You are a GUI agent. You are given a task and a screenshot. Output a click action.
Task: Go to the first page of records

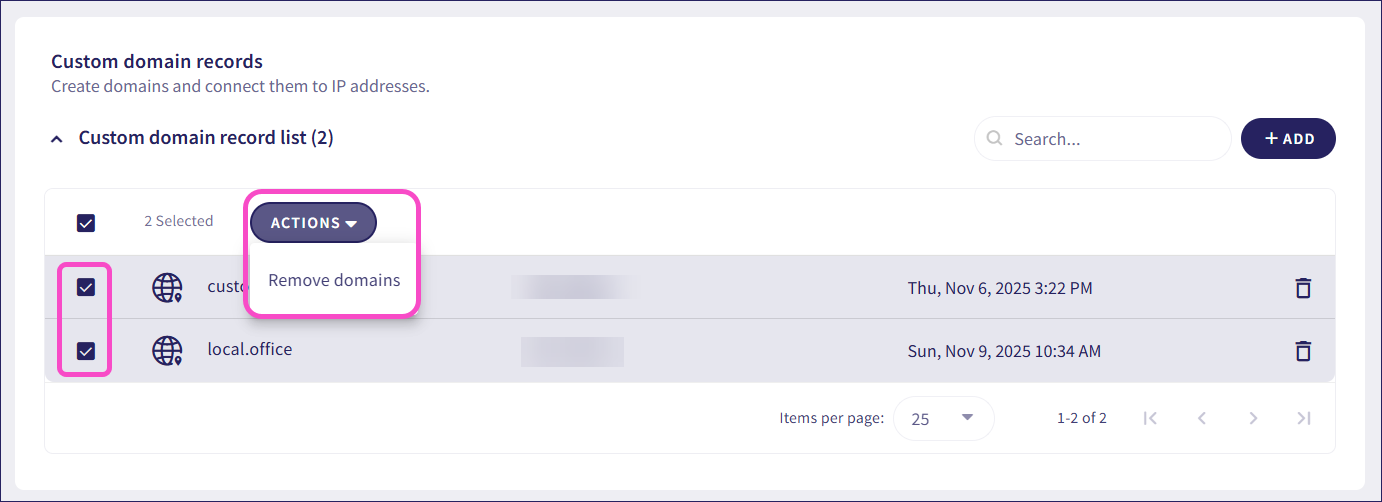tap(1150, 418)
